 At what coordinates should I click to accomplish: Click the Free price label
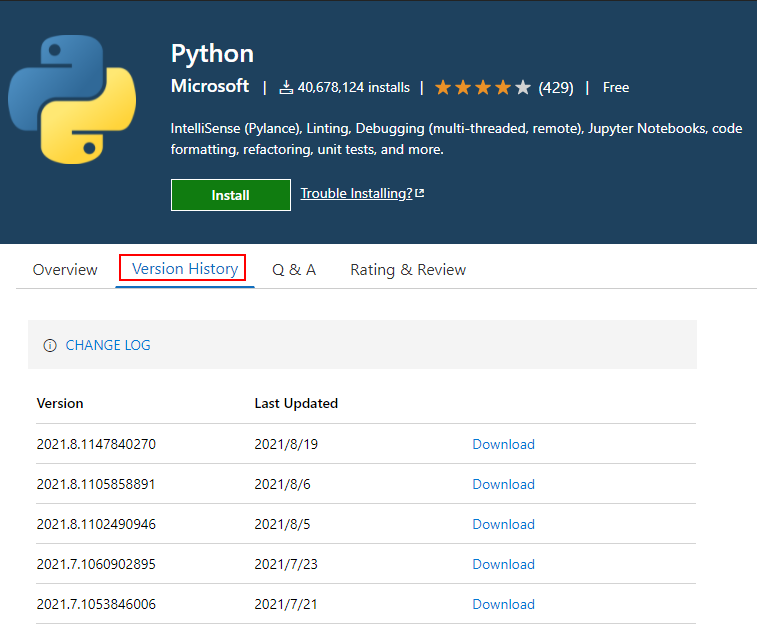616,88
